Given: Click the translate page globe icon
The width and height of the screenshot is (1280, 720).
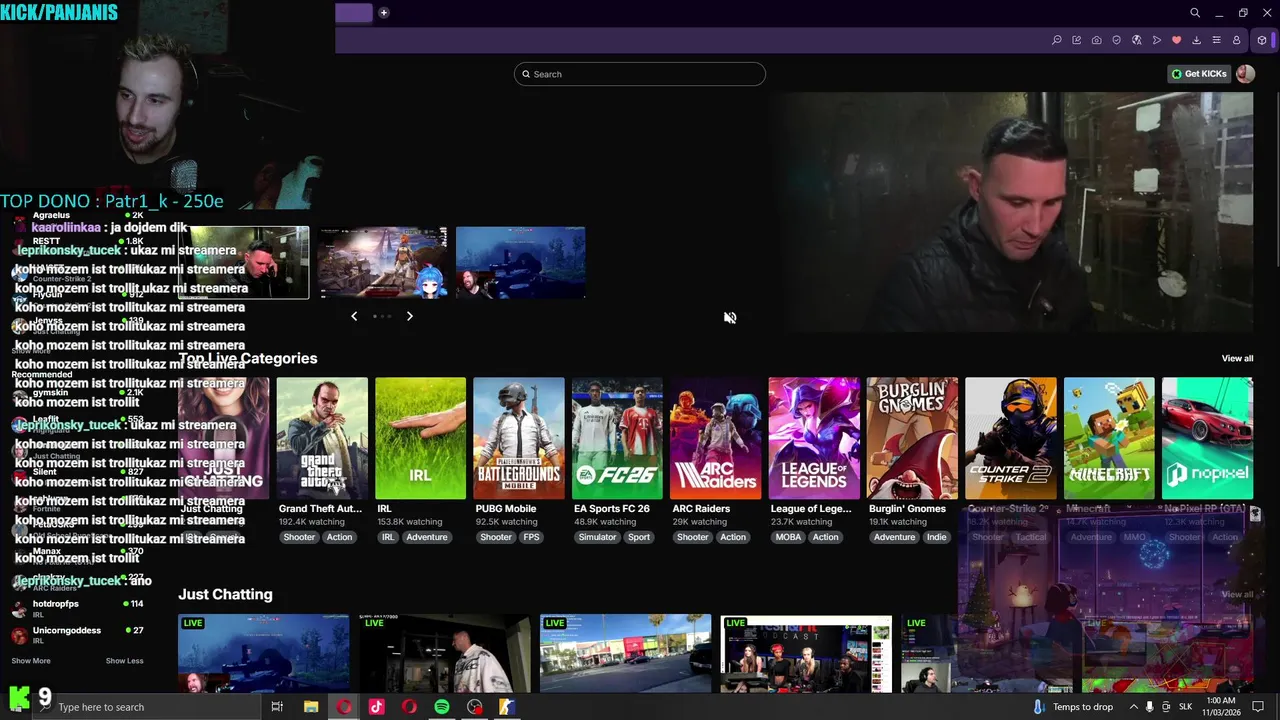Looking at the screenshot, I should coord(1137,40).
